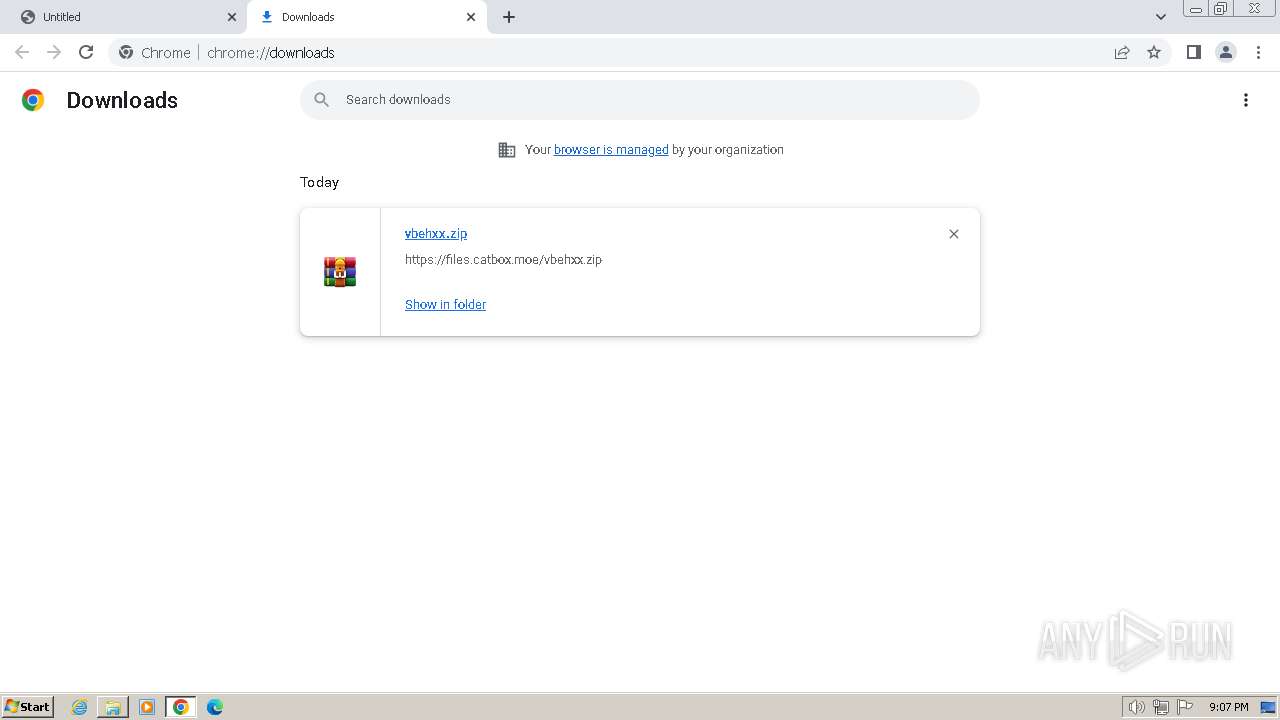
Task: Click the 9:07 PM clock
Action: point(1228,707)
